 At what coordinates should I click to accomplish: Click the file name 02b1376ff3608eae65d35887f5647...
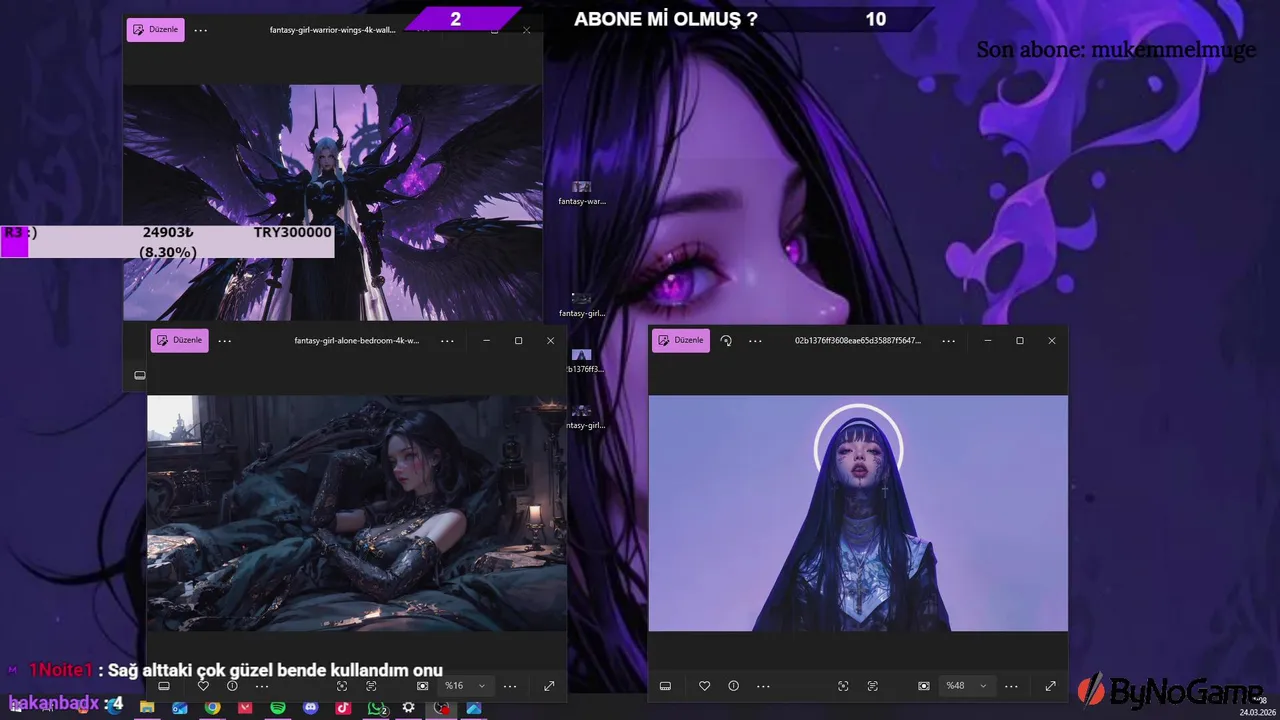[x=858, y=340]
